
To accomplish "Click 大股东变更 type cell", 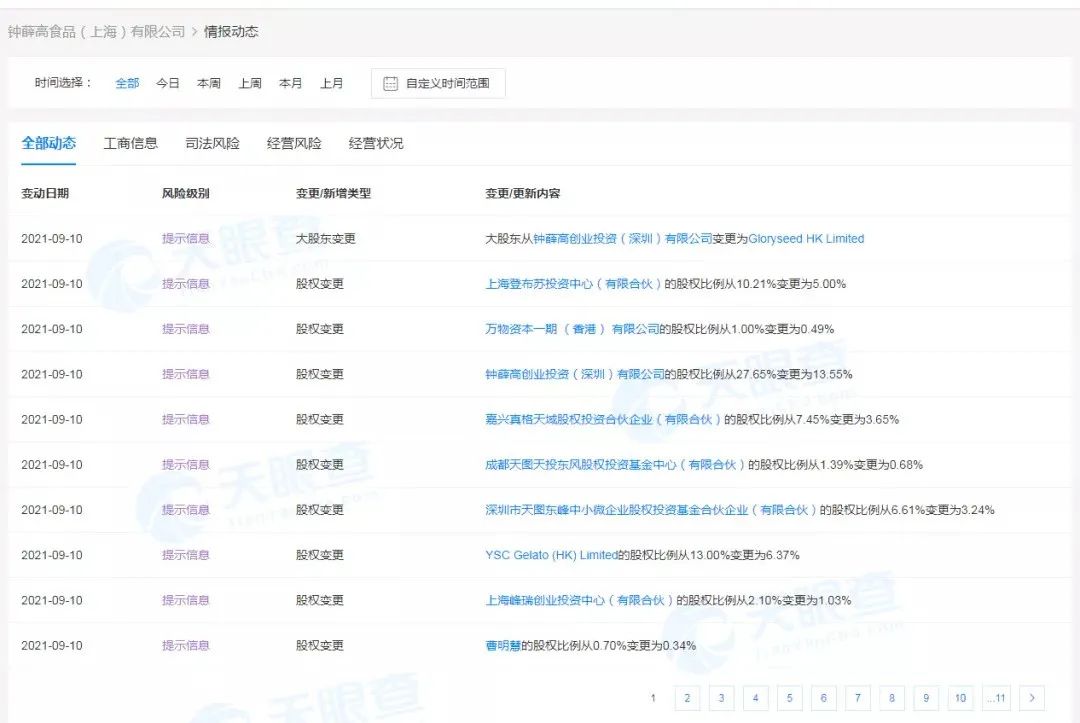I will [x=326, y=239].
